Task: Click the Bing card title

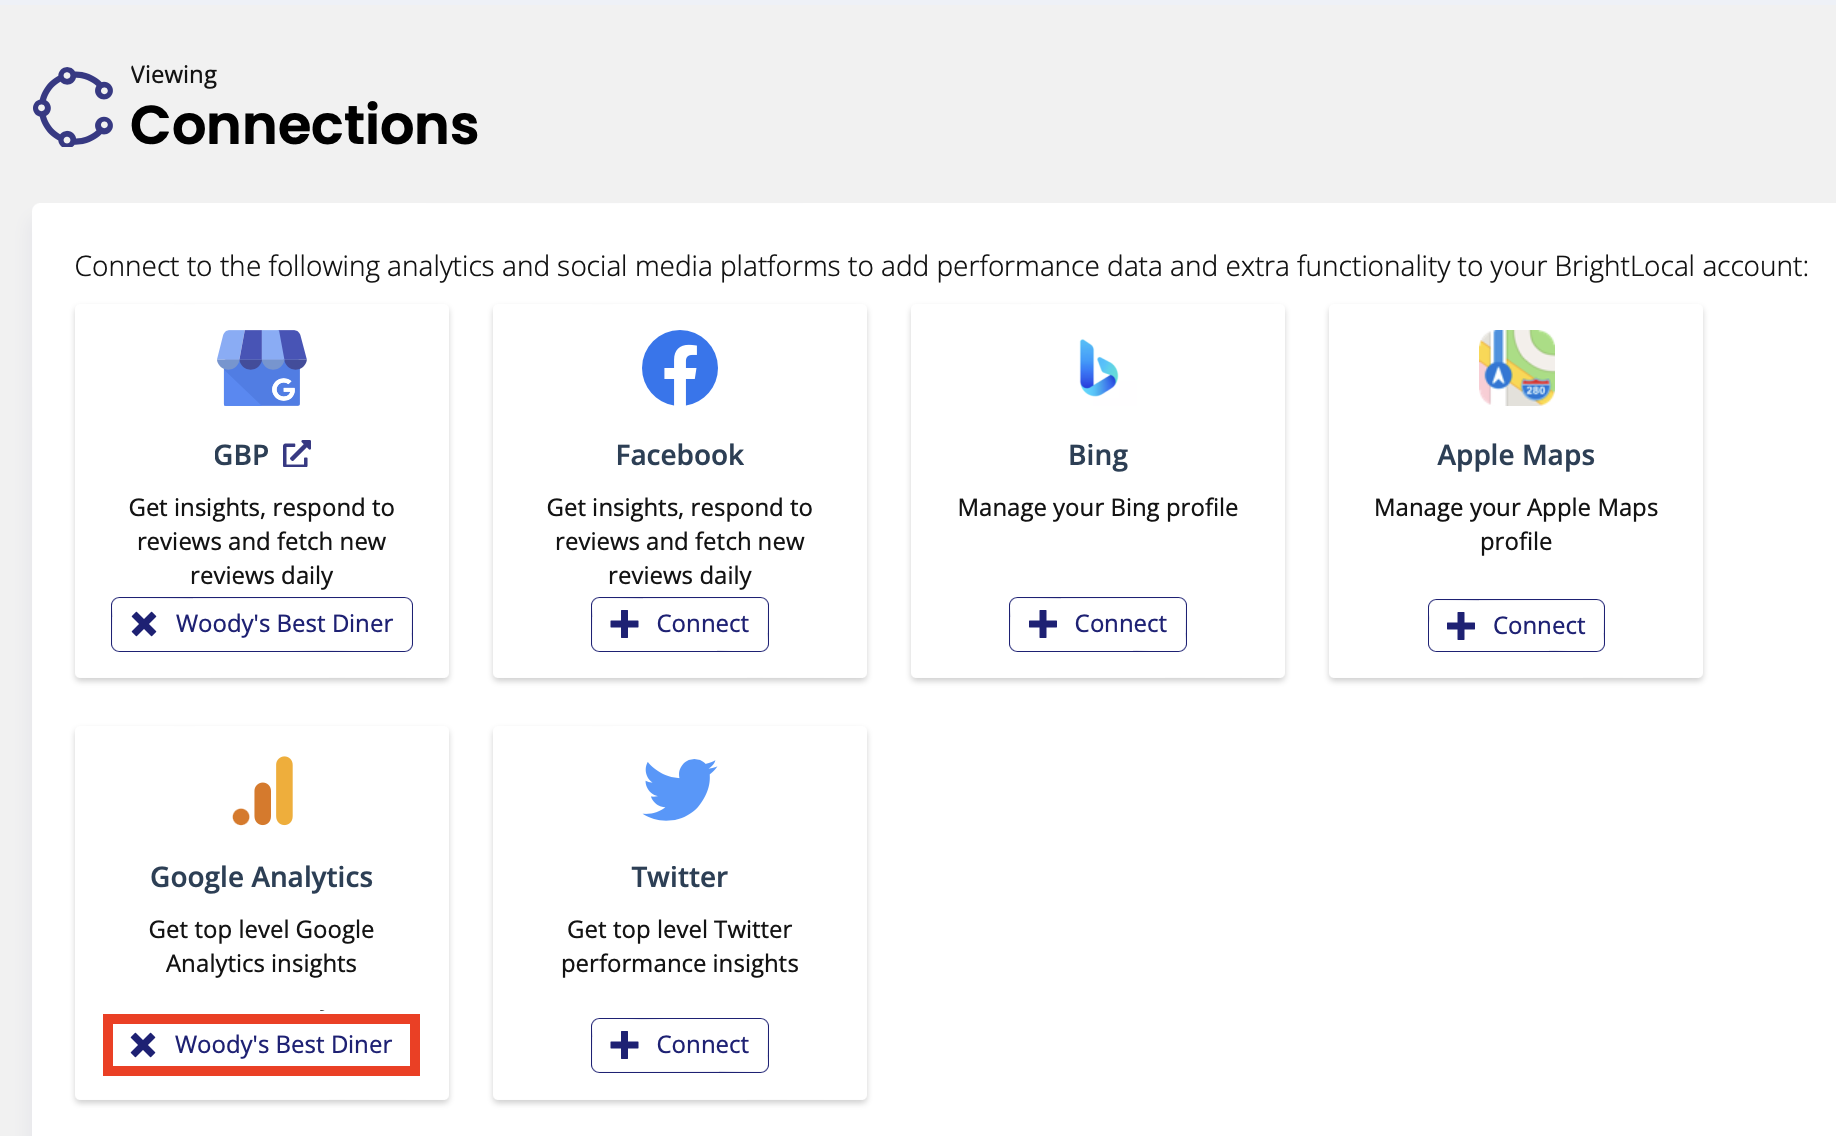Action: point(1098,456)
